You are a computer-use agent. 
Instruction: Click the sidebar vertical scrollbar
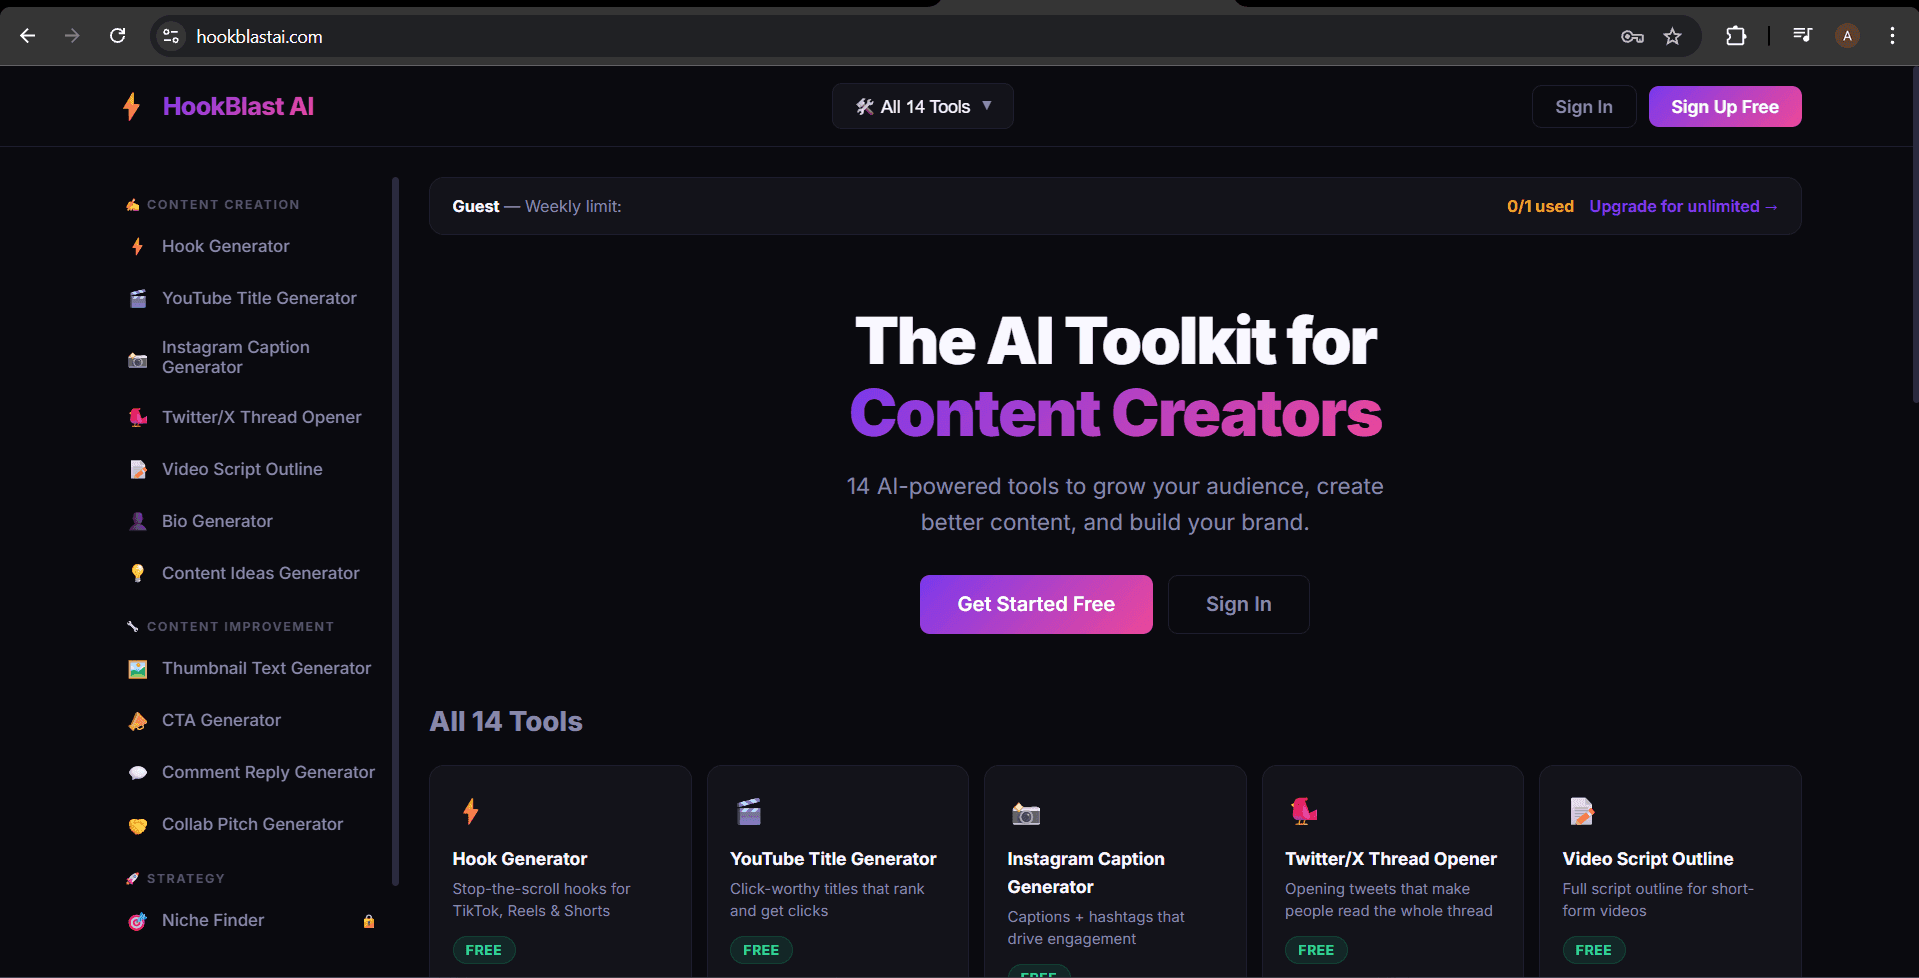click(396, 530)
